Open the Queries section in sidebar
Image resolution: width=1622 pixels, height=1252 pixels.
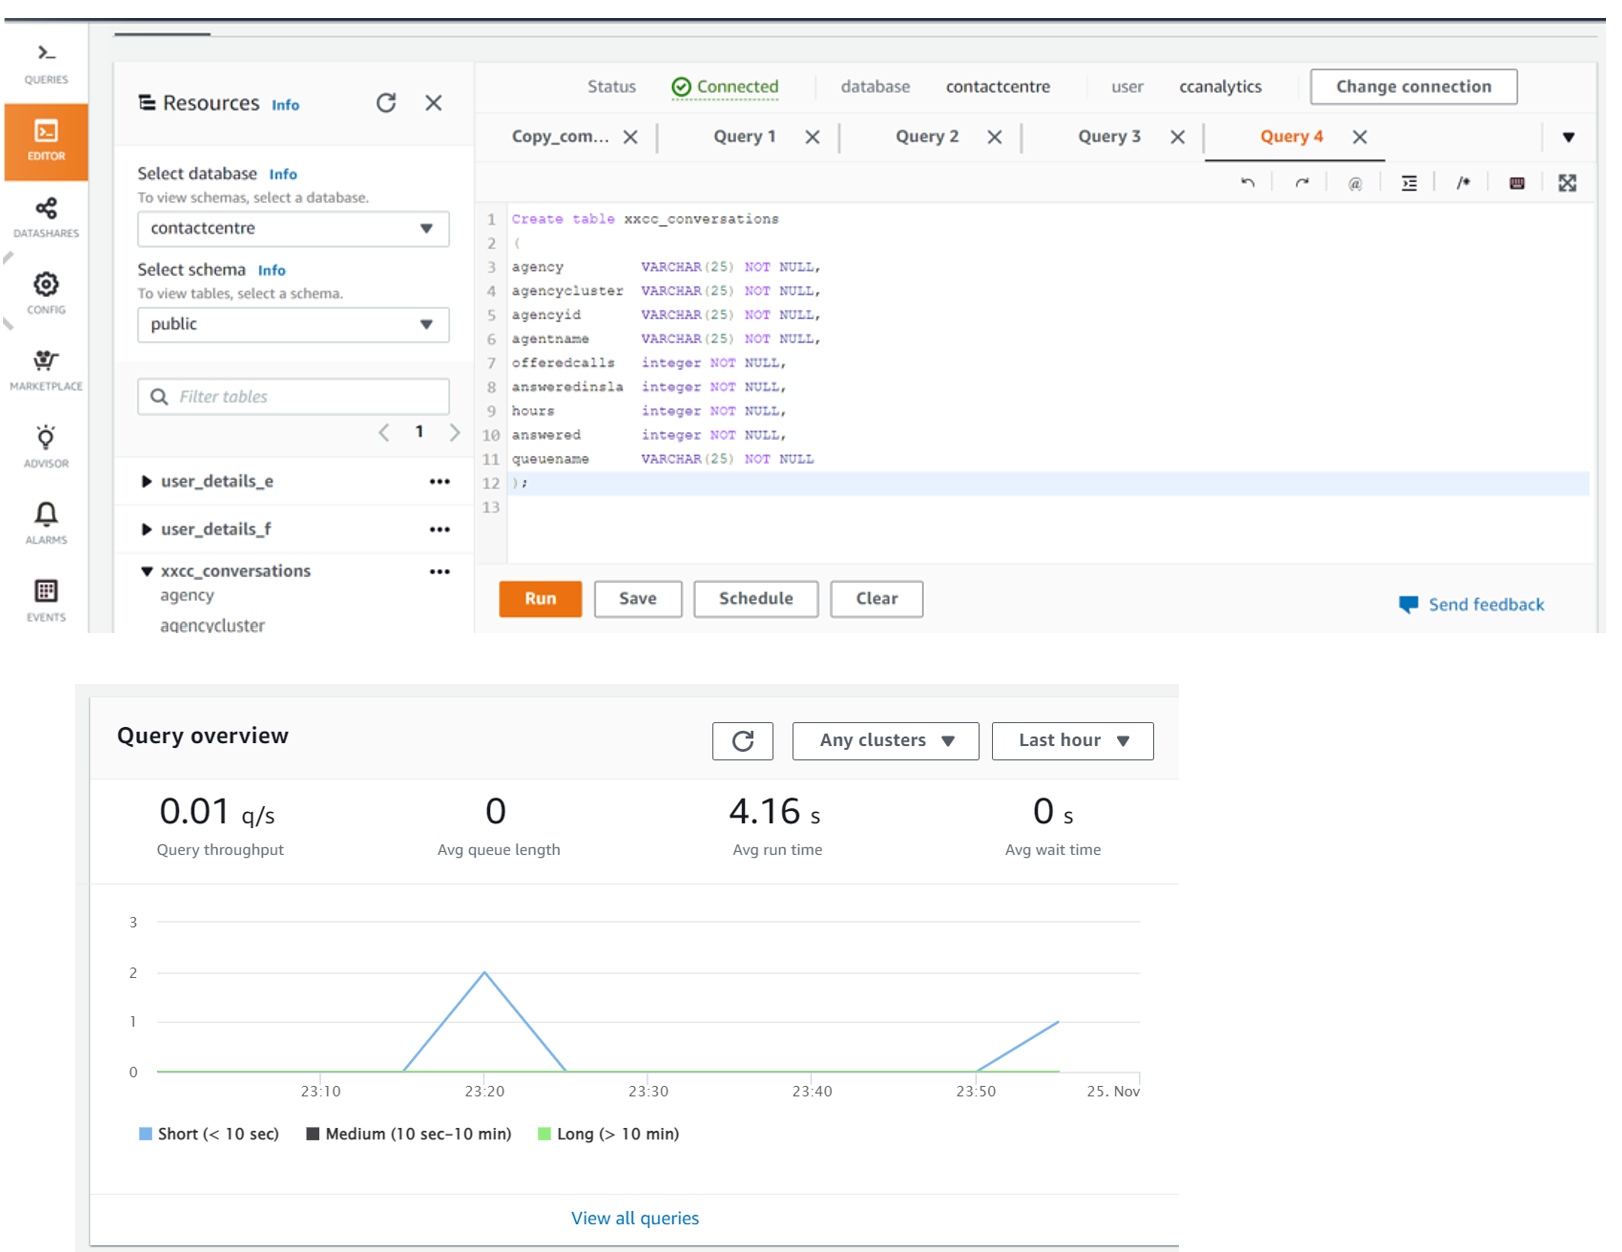[x=46, y=62]
